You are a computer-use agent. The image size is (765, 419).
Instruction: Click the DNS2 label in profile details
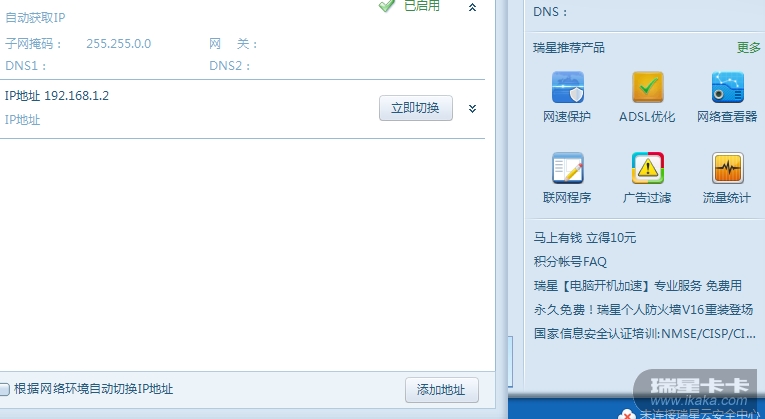(229, 66)
